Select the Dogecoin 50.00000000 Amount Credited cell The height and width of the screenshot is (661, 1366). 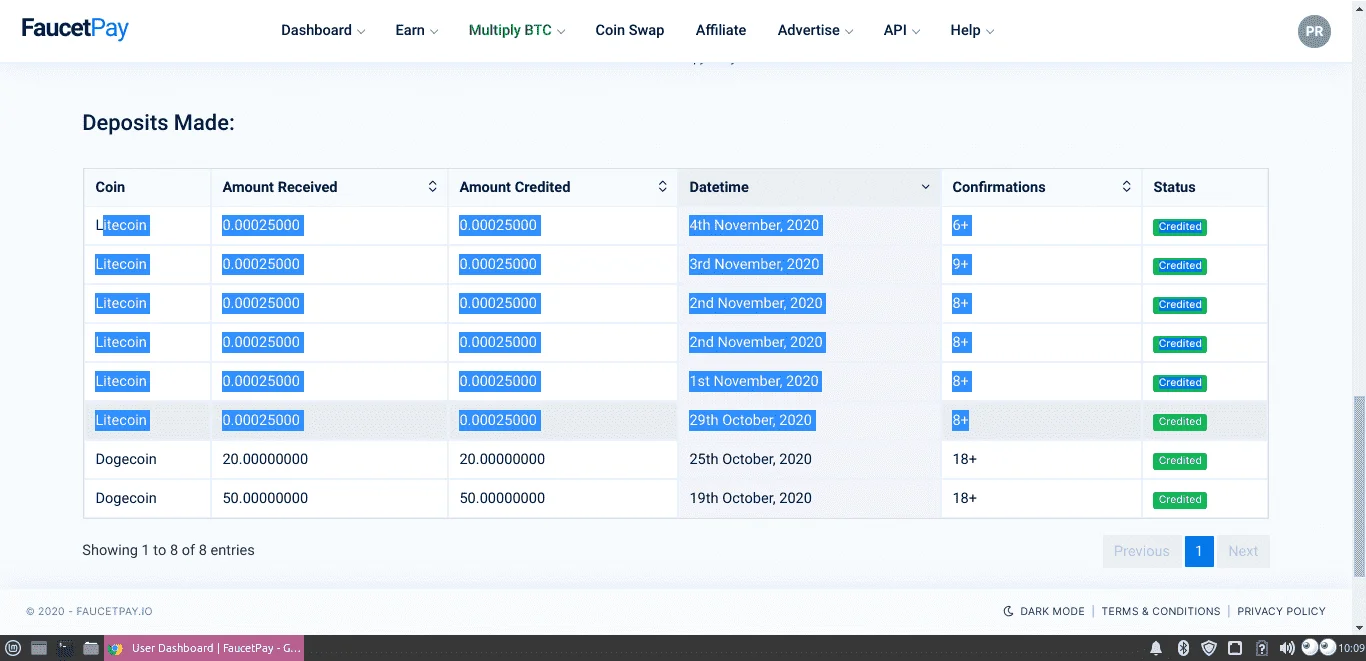[x=563, y=498]
